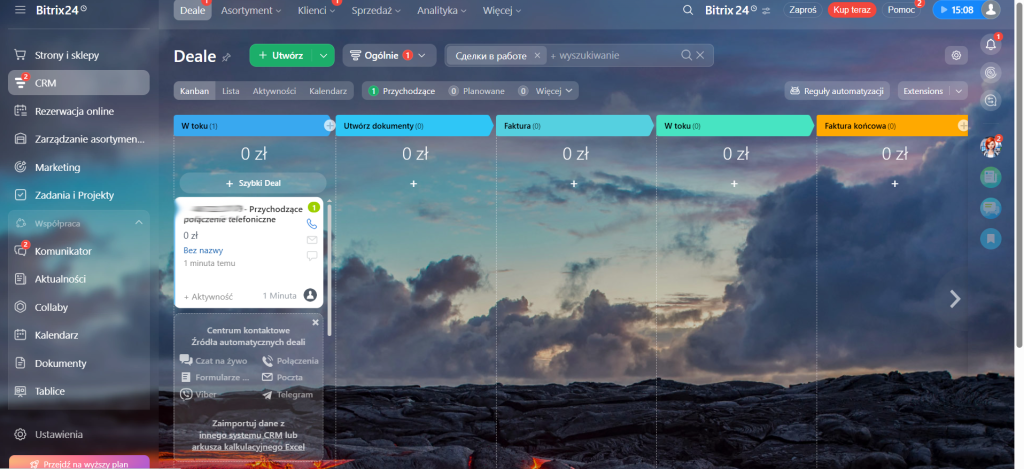The width and height of the screenshot is (1024, 469).
Task: Open the Analityka menu item
Action: [x=444, y=10]
